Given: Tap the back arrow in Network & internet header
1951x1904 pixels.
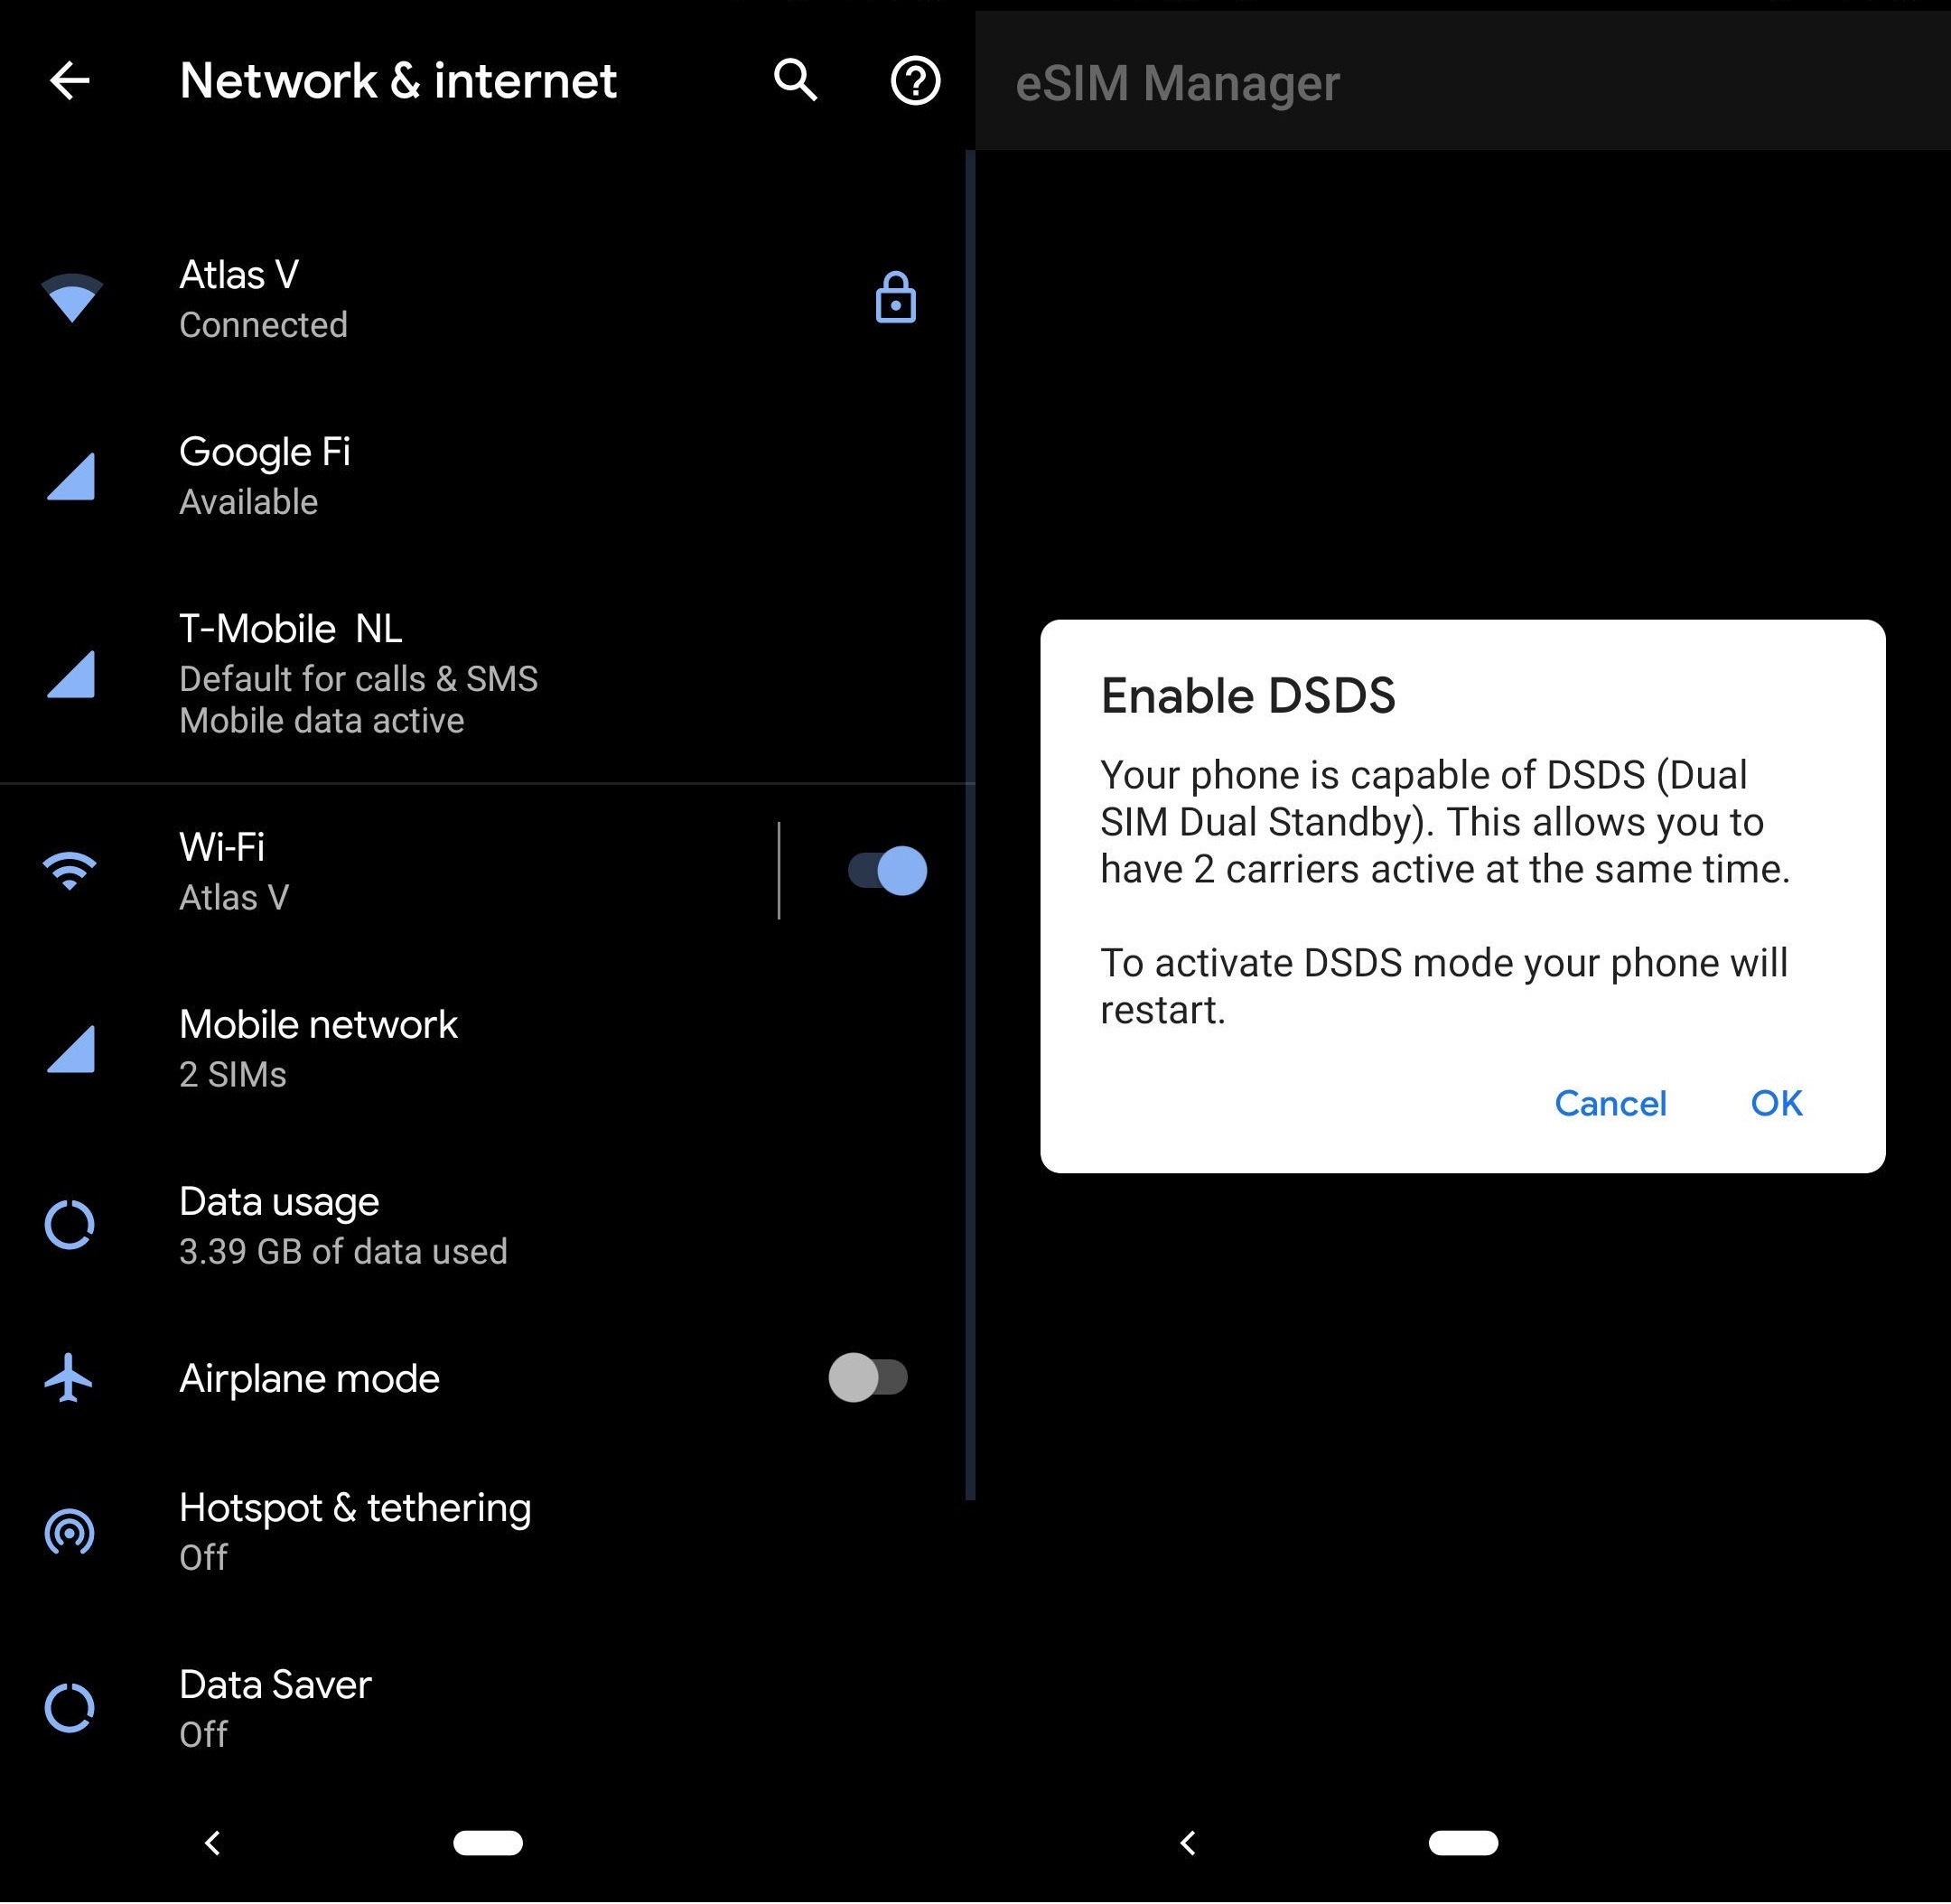Looking at the screenshot, I should (70, 81).
